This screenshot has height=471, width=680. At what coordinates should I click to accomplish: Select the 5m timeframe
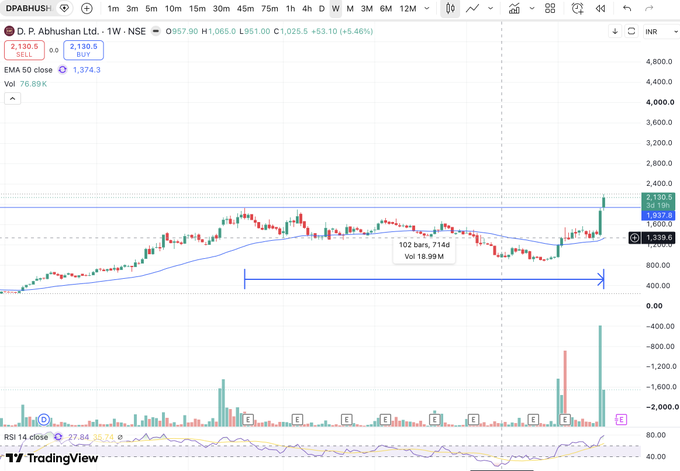point(151,9)
